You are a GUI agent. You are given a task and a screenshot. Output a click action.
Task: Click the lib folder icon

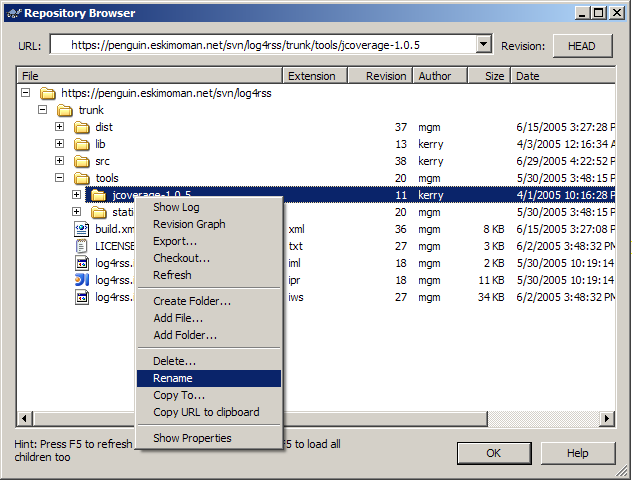[x=81, y=144]
